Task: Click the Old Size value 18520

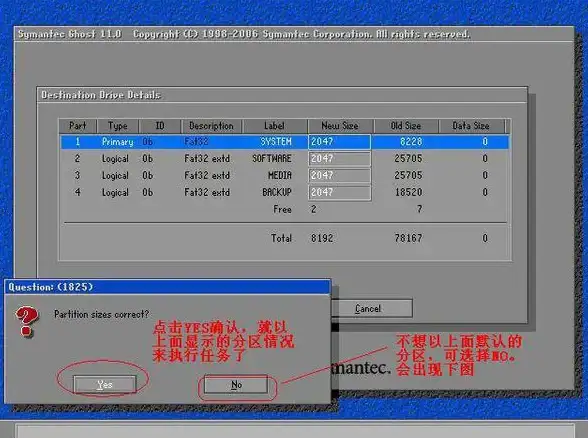Action: pos(408,192)
